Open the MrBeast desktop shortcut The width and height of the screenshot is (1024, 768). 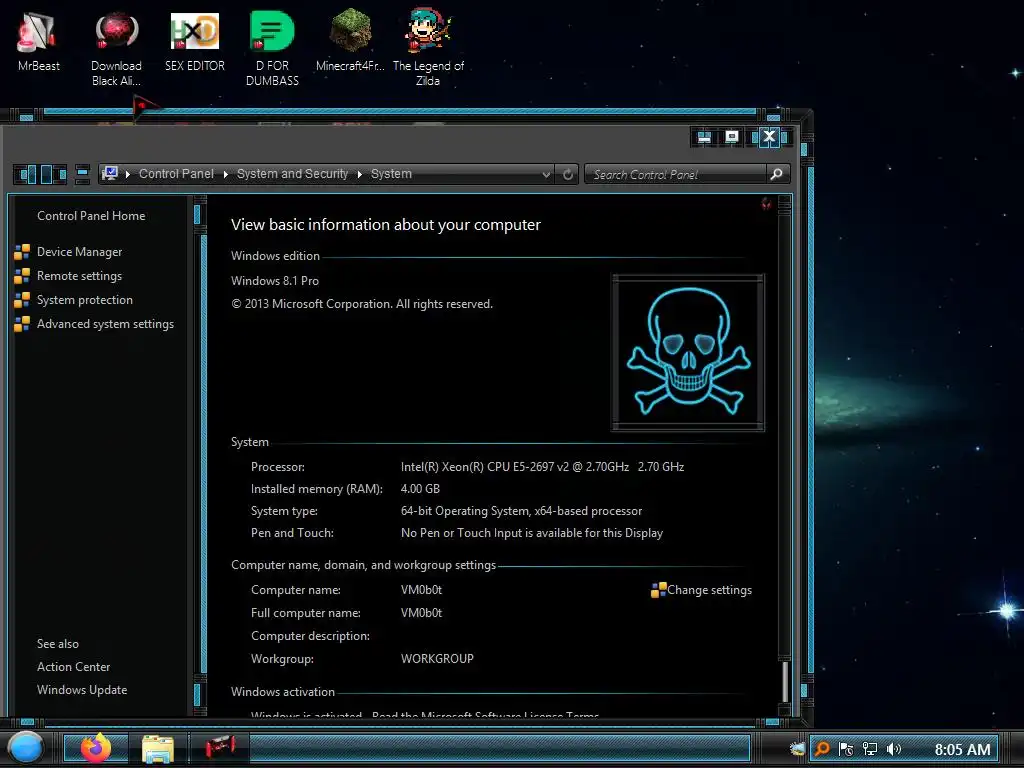pyautogui.click(x=38, y=40)
